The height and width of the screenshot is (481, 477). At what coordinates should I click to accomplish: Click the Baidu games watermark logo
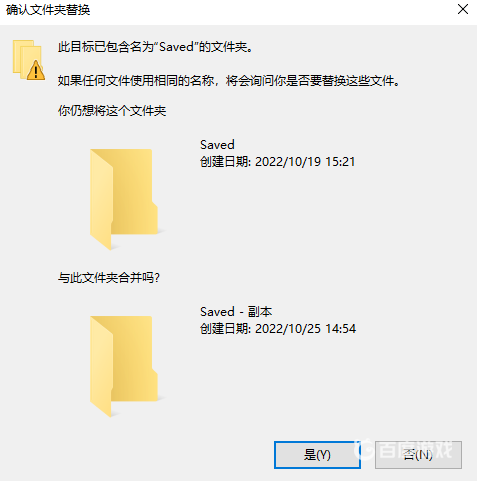click(404, 450)
